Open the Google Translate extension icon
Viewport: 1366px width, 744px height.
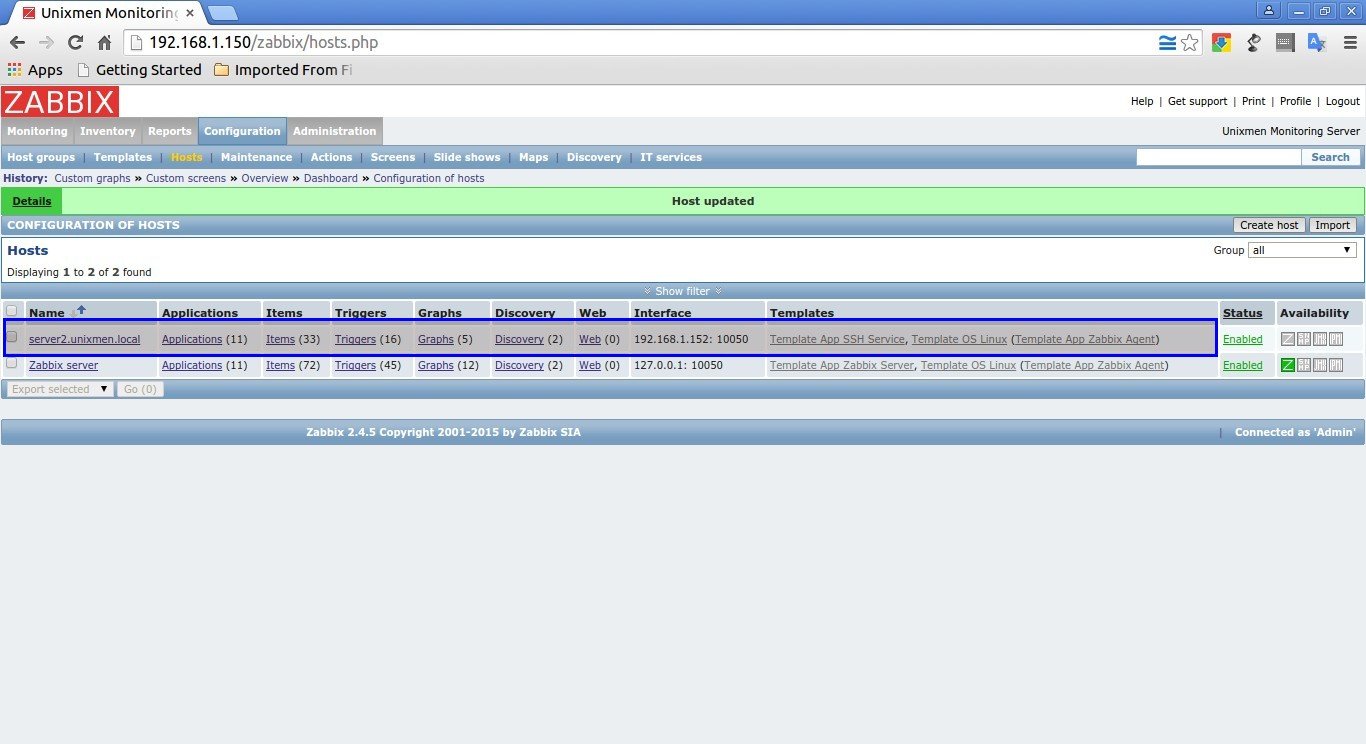pos(1317,43)
